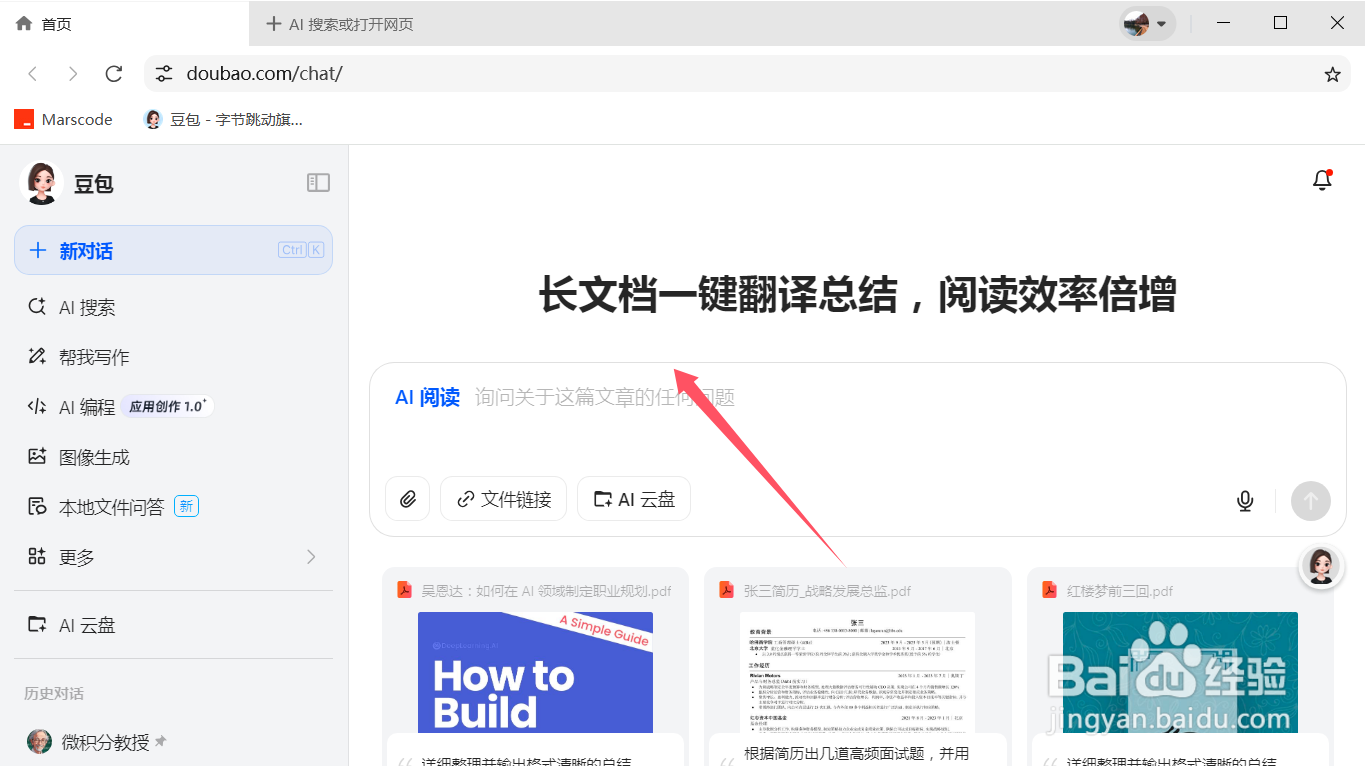Attach file with paperclip icon
The height and width of the screenshot is (766, 1365).
pyautogui.click(x=408, y=499)
